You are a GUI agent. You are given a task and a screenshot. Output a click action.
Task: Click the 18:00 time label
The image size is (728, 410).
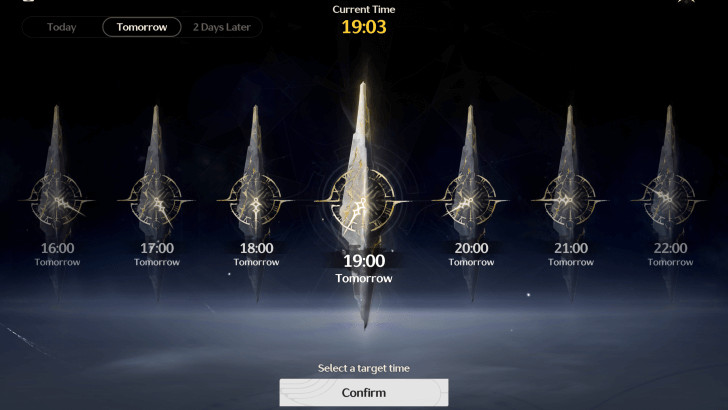[256, 248]
